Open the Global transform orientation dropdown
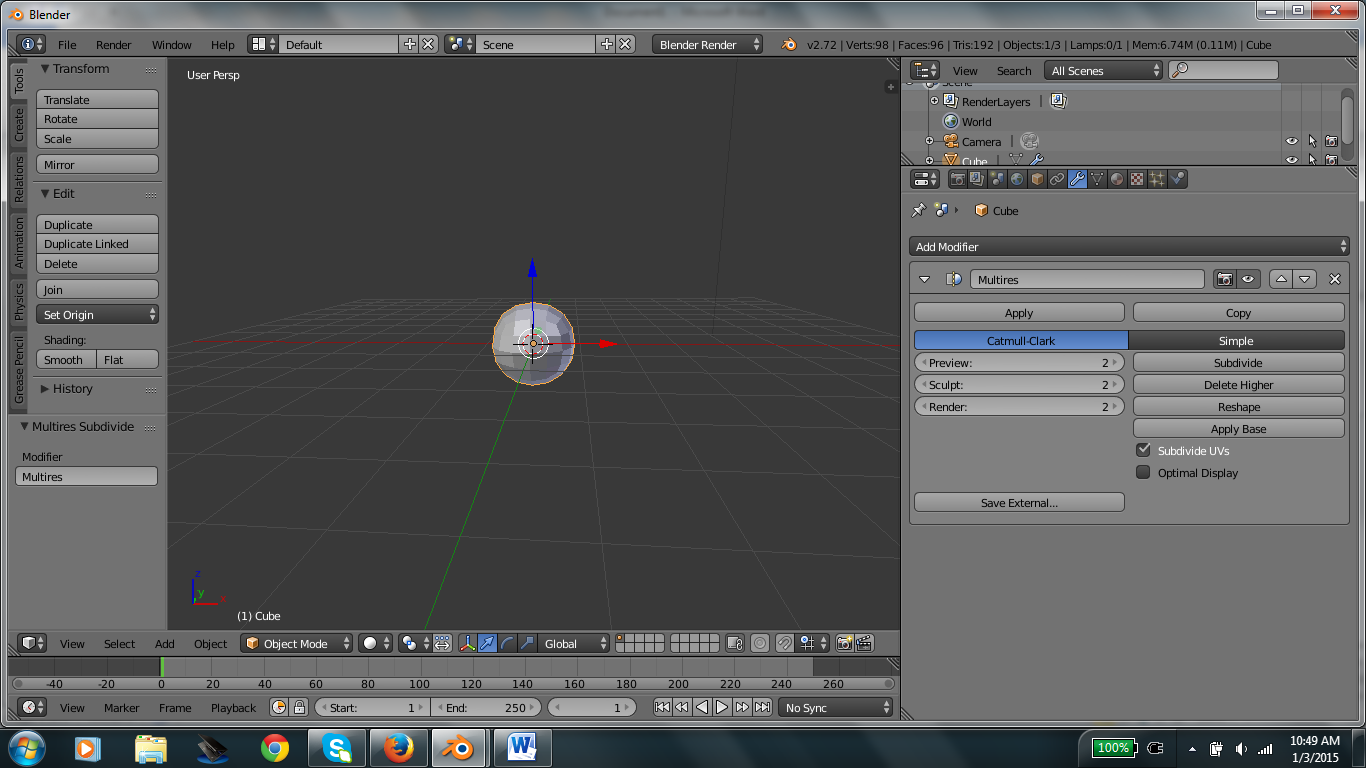Image resolution: width=1366 pixels, height=768 pixels. pyautogui.click(x=574, y=644)
